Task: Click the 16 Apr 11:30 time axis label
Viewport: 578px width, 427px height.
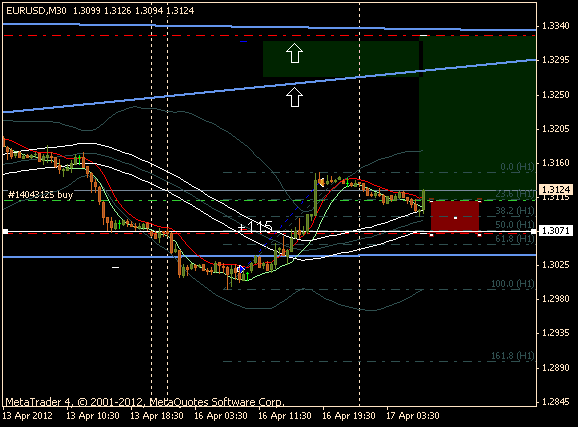Action: [x=285, y=416]
